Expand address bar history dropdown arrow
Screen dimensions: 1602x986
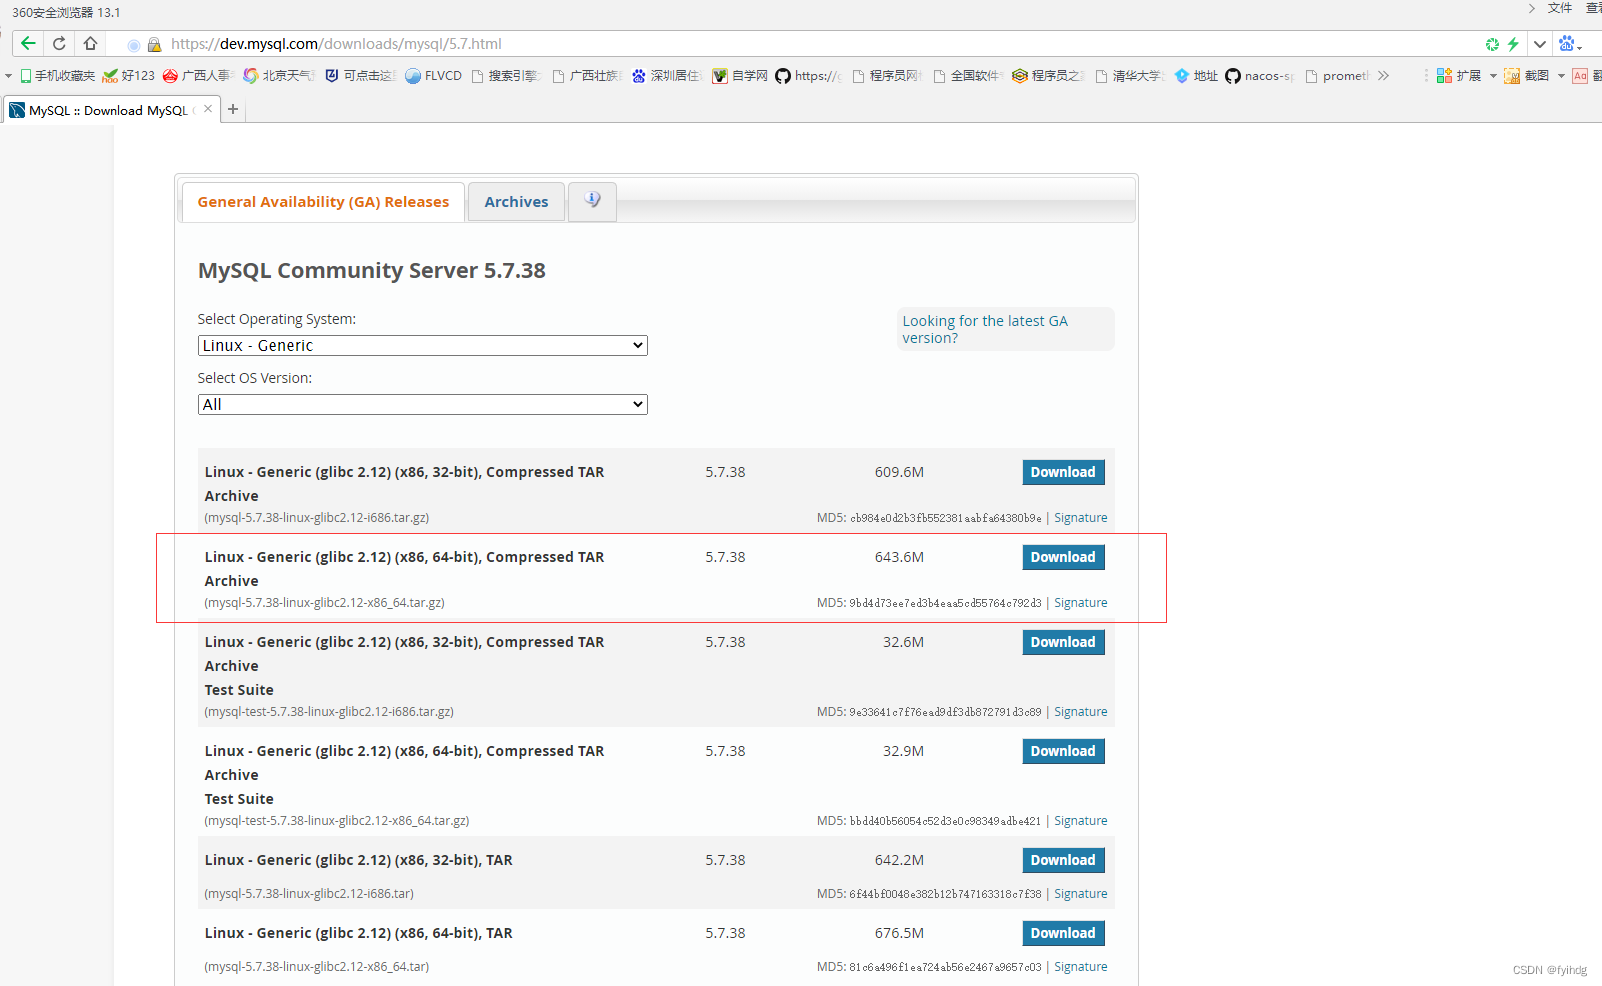point(1540,44)
